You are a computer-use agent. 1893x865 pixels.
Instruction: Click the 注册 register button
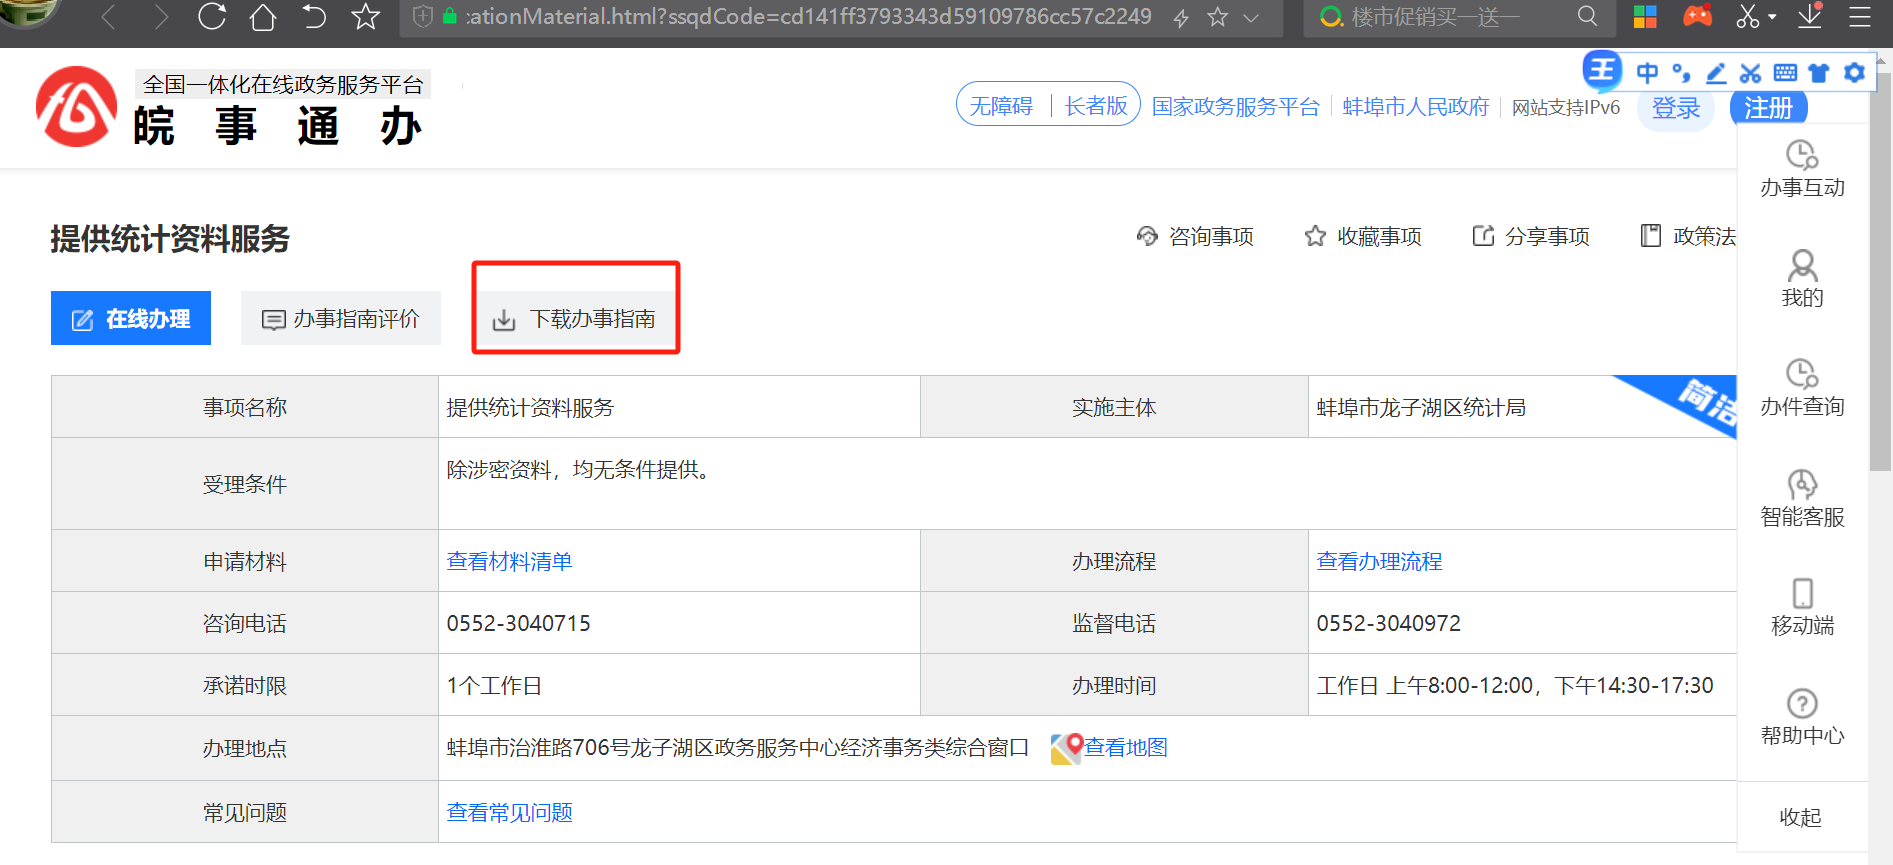point(1768,108)
